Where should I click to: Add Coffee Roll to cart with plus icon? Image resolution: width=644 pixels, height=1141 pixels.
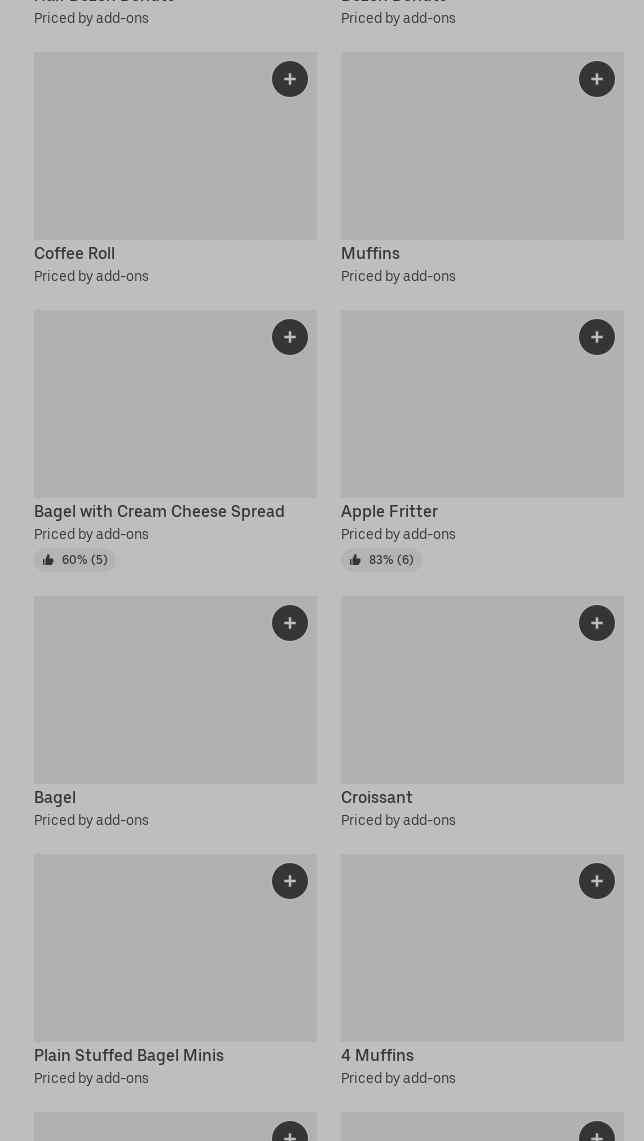[x=290, y=79]
